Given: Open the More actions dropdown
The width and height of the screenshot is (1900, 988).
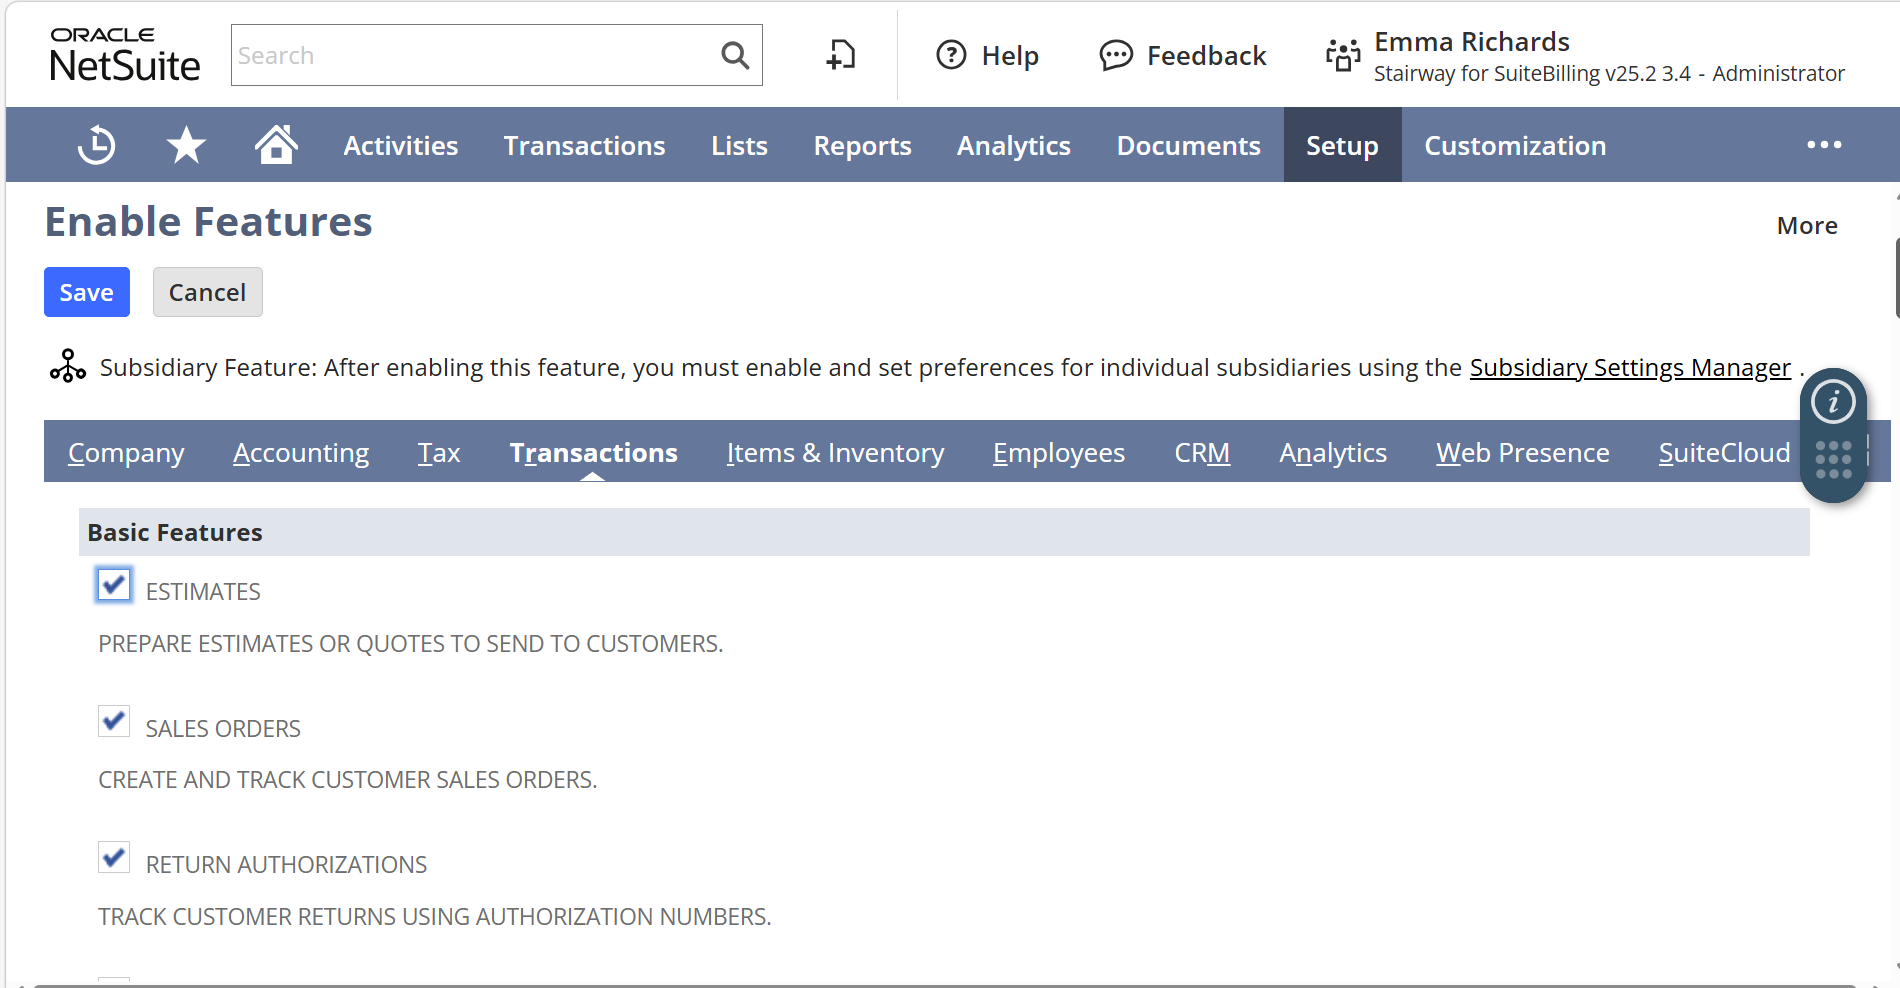Looking at the screenshot, I should coord(1806,226).
